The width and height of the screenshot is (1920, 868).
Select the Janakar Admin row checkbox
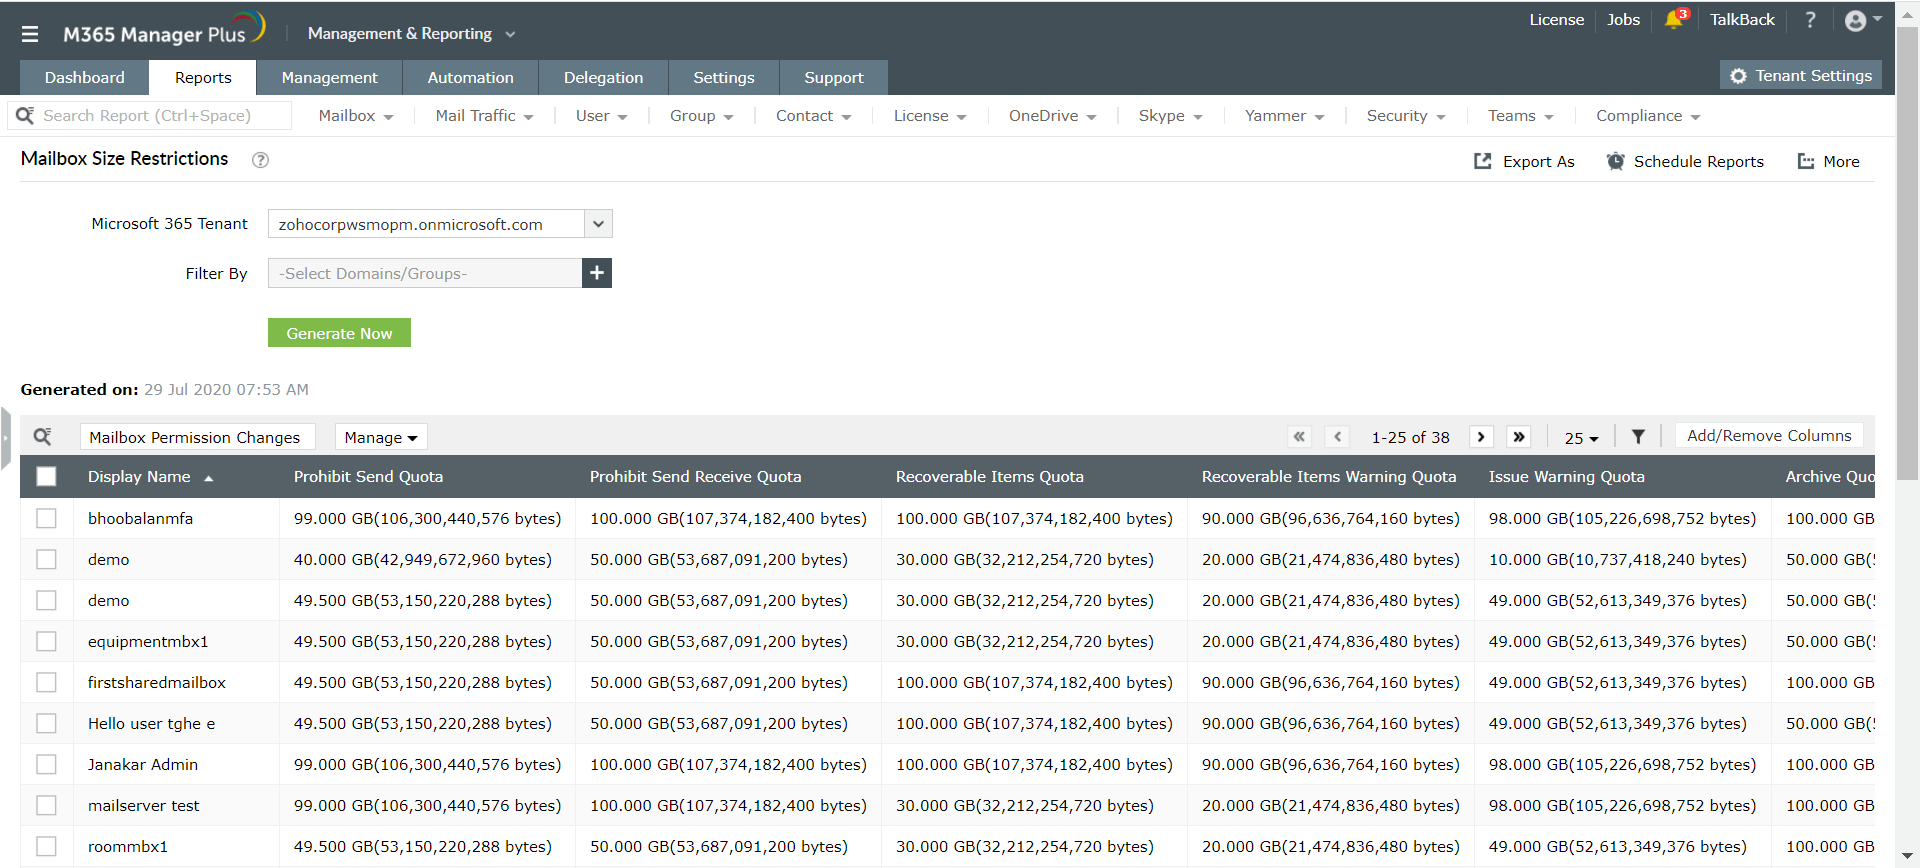tap(46, 764)
